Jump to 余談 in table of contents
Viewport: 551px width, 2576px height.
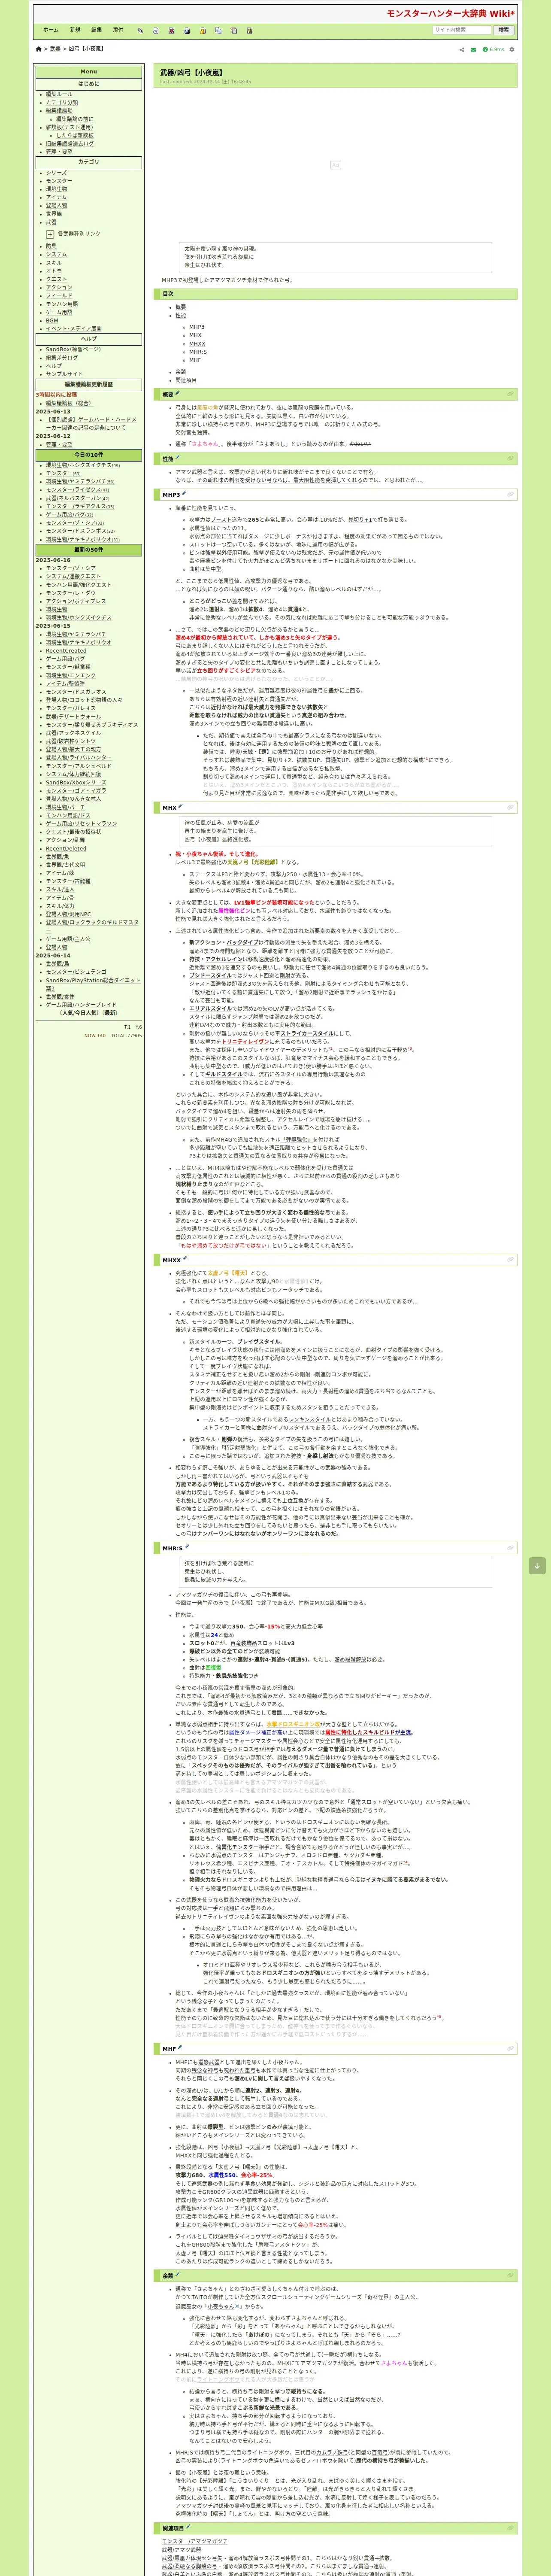(181, 372)
